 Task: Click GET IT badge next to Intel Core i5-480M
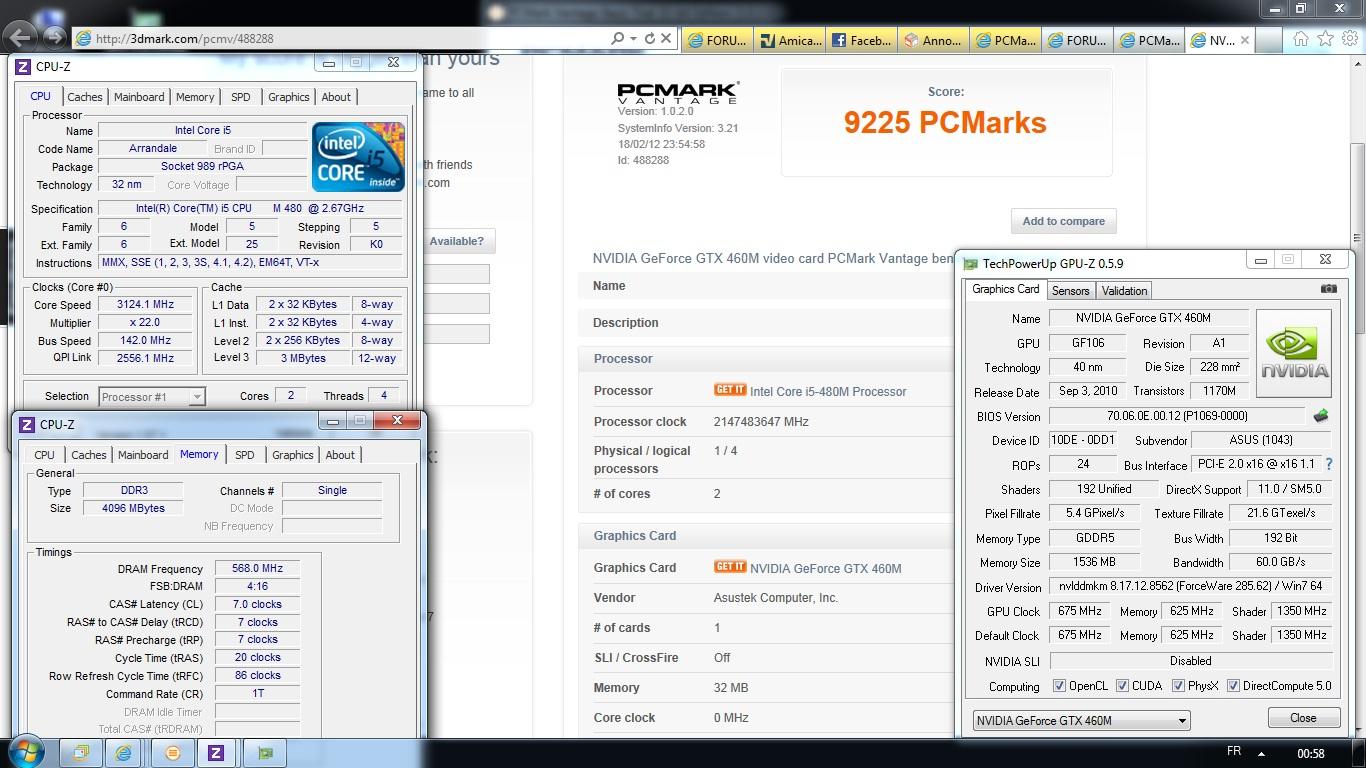730,390
